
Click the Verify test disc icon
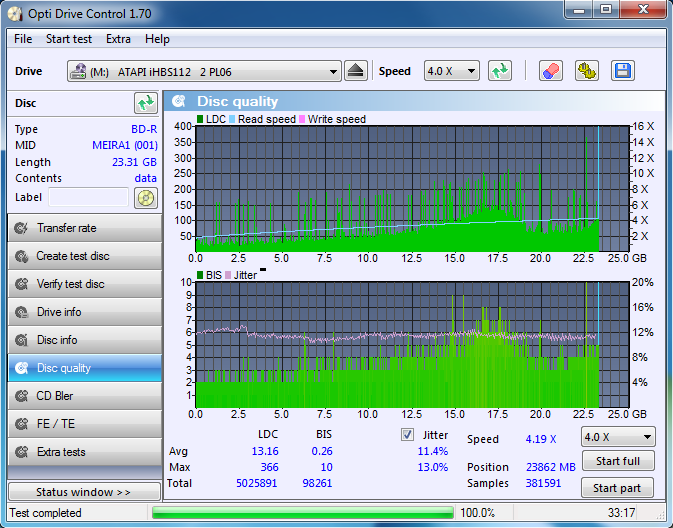point(21,284)
